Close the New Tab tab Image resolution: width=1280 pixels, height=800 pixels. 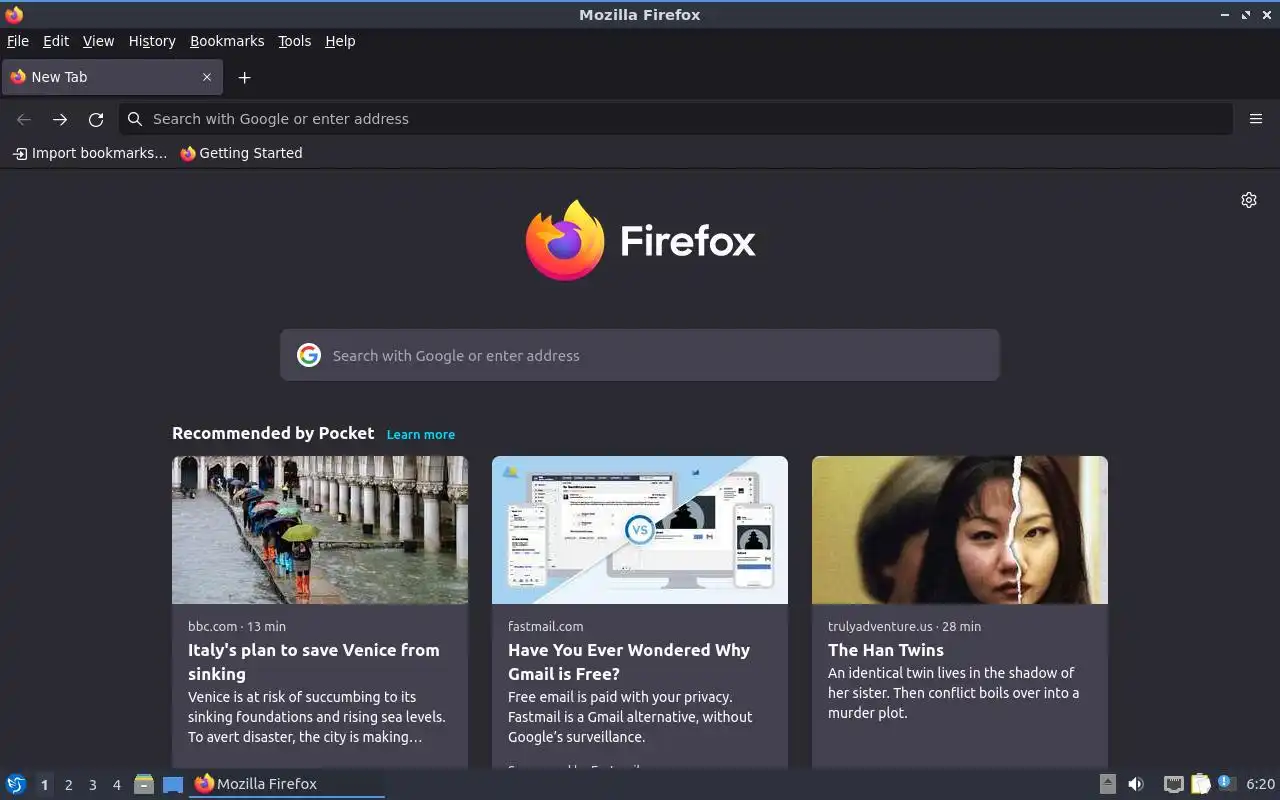[207, 77]
